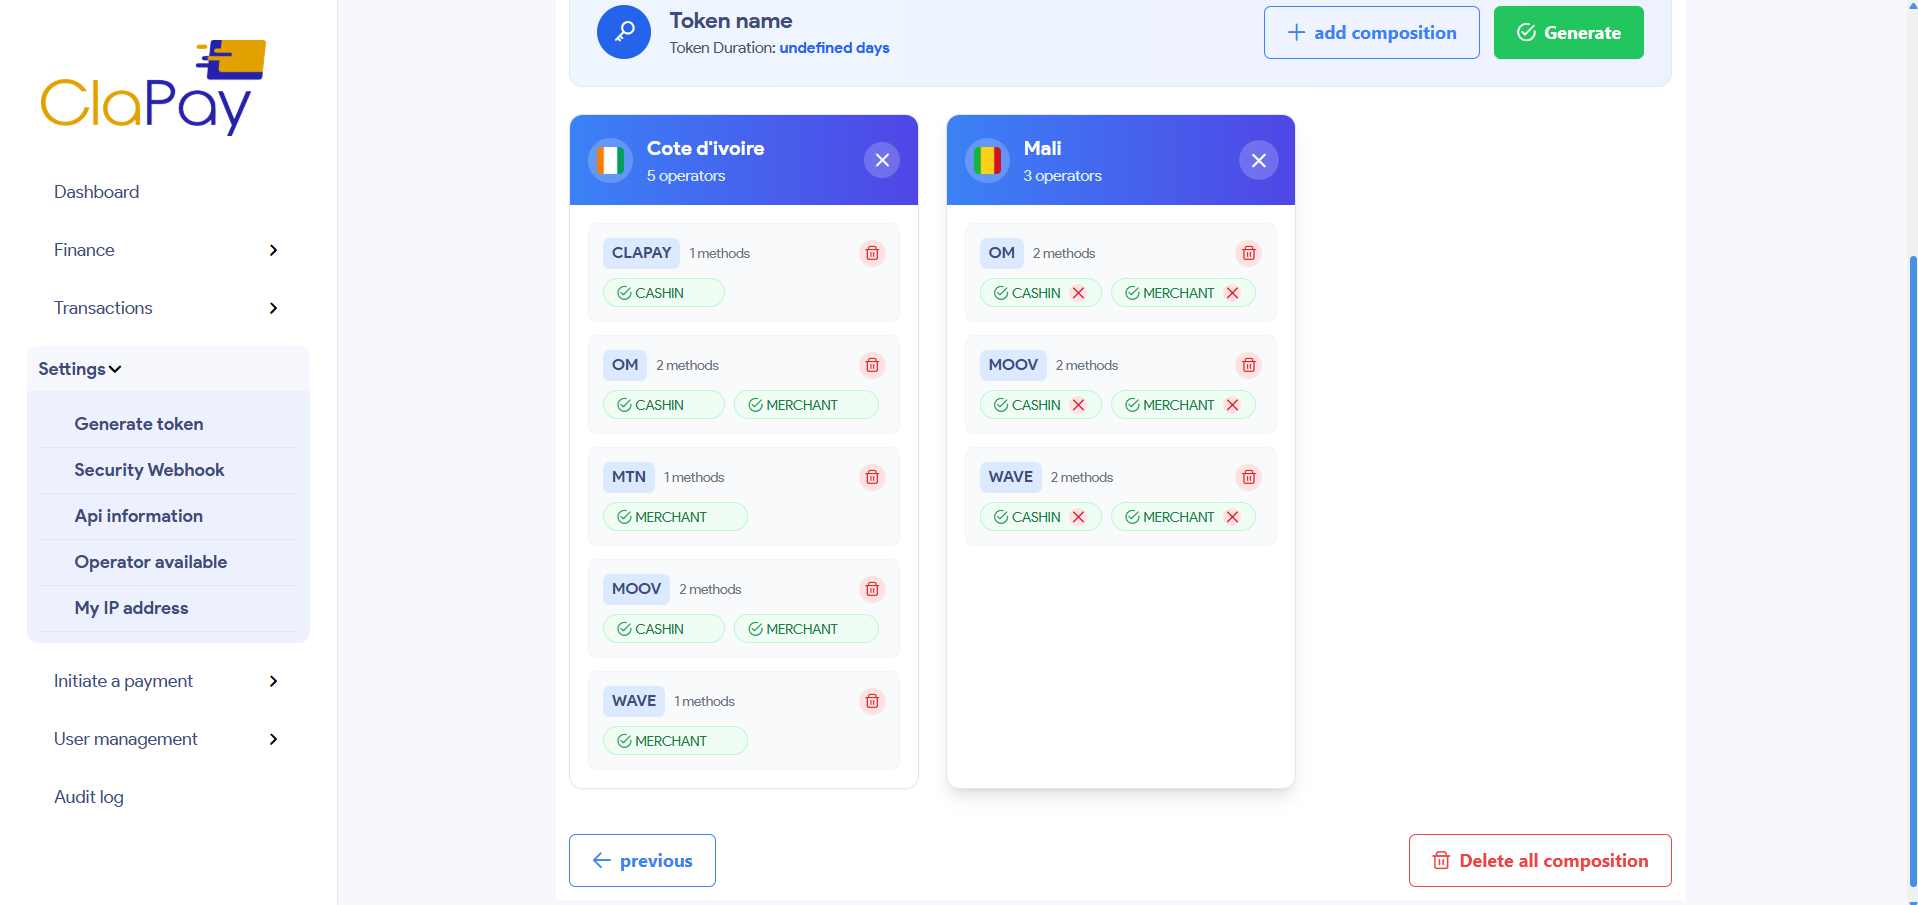Delete the CLAPAY operator using its trash icon
Viewport: 1918px width, 905px height.
tap(871, 253)
